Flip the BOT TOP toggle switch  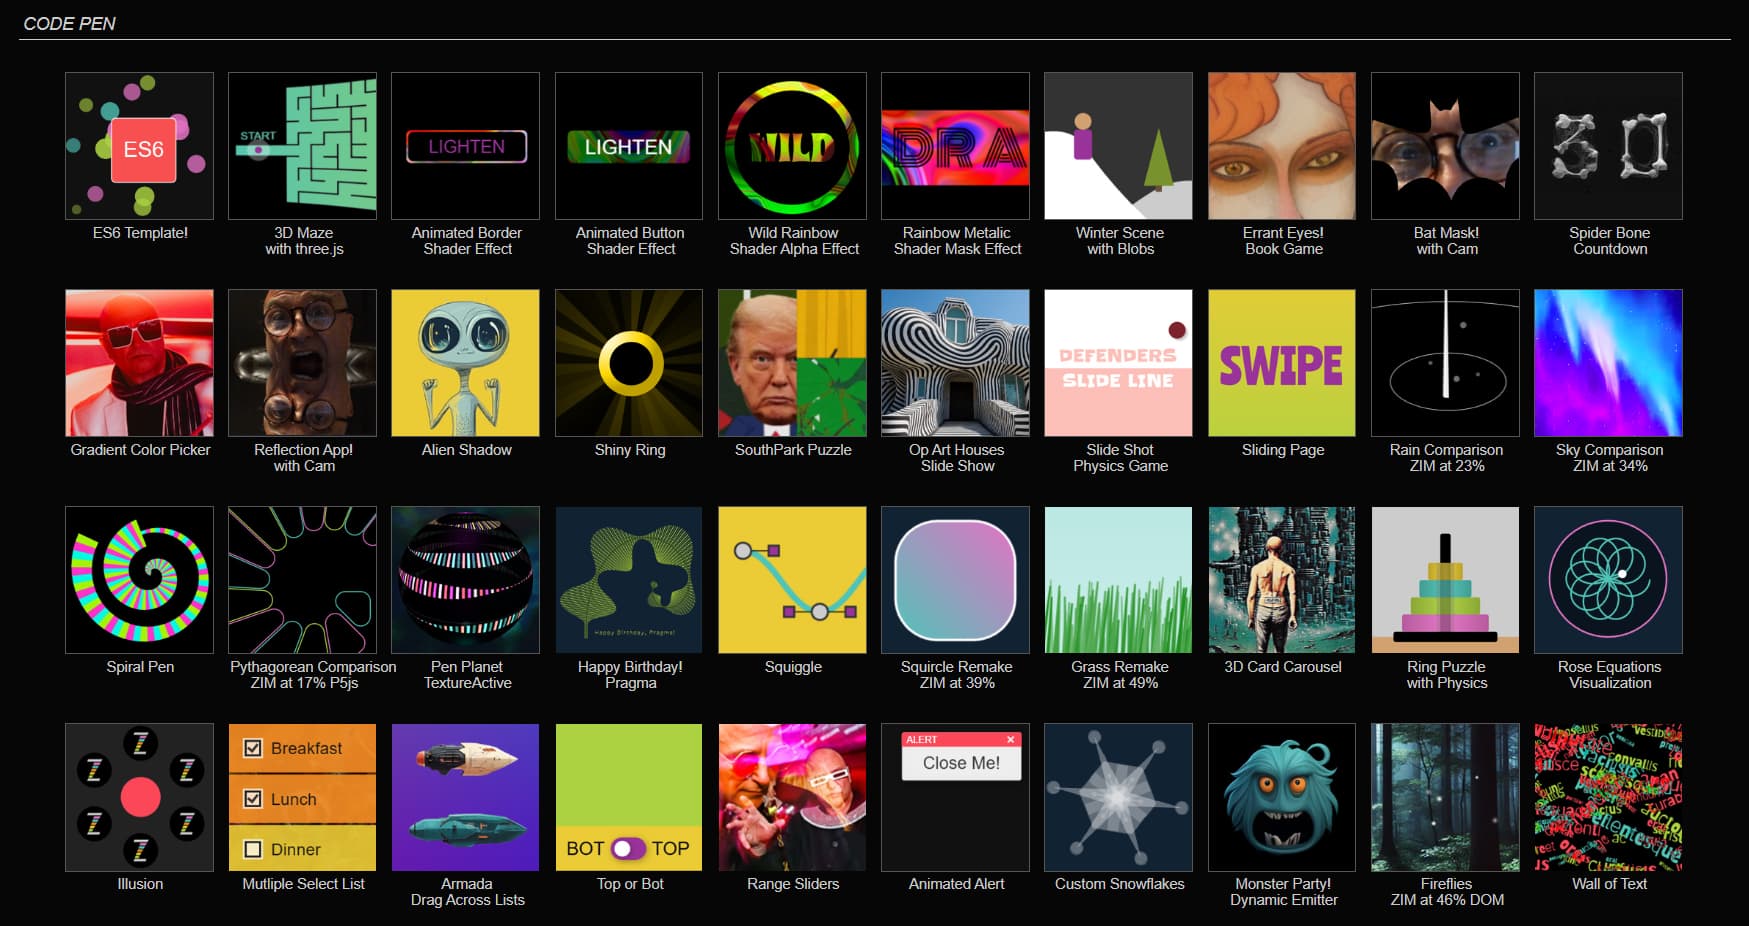coord(628,849)
